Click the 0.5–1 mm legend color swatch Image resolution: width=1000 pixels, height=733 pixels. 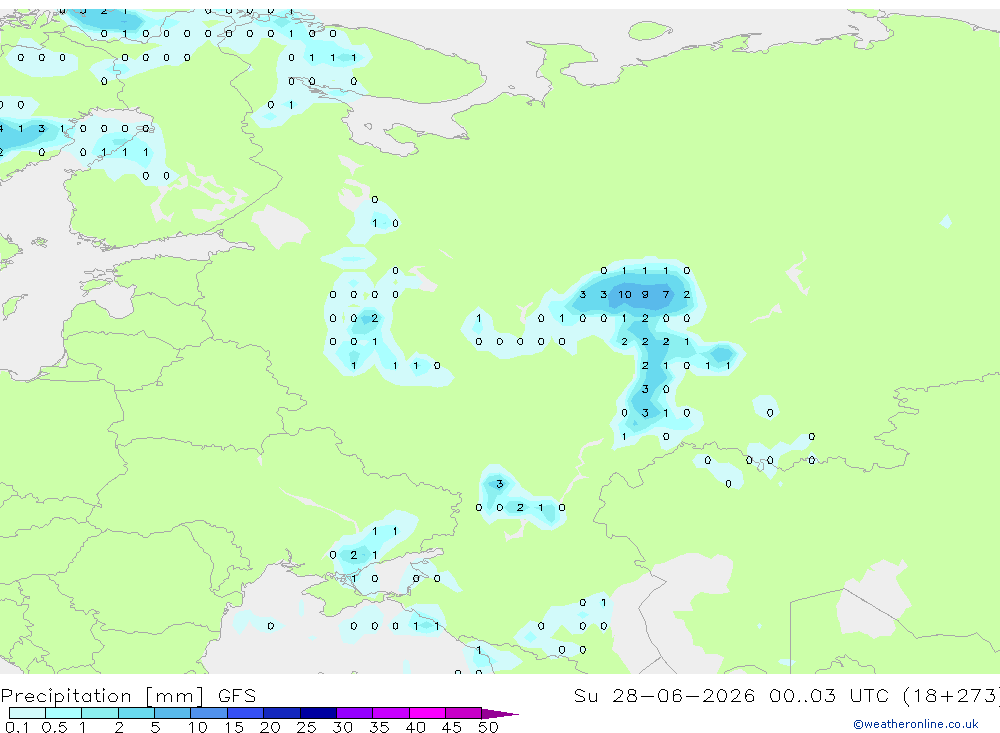tap(63, 713)
